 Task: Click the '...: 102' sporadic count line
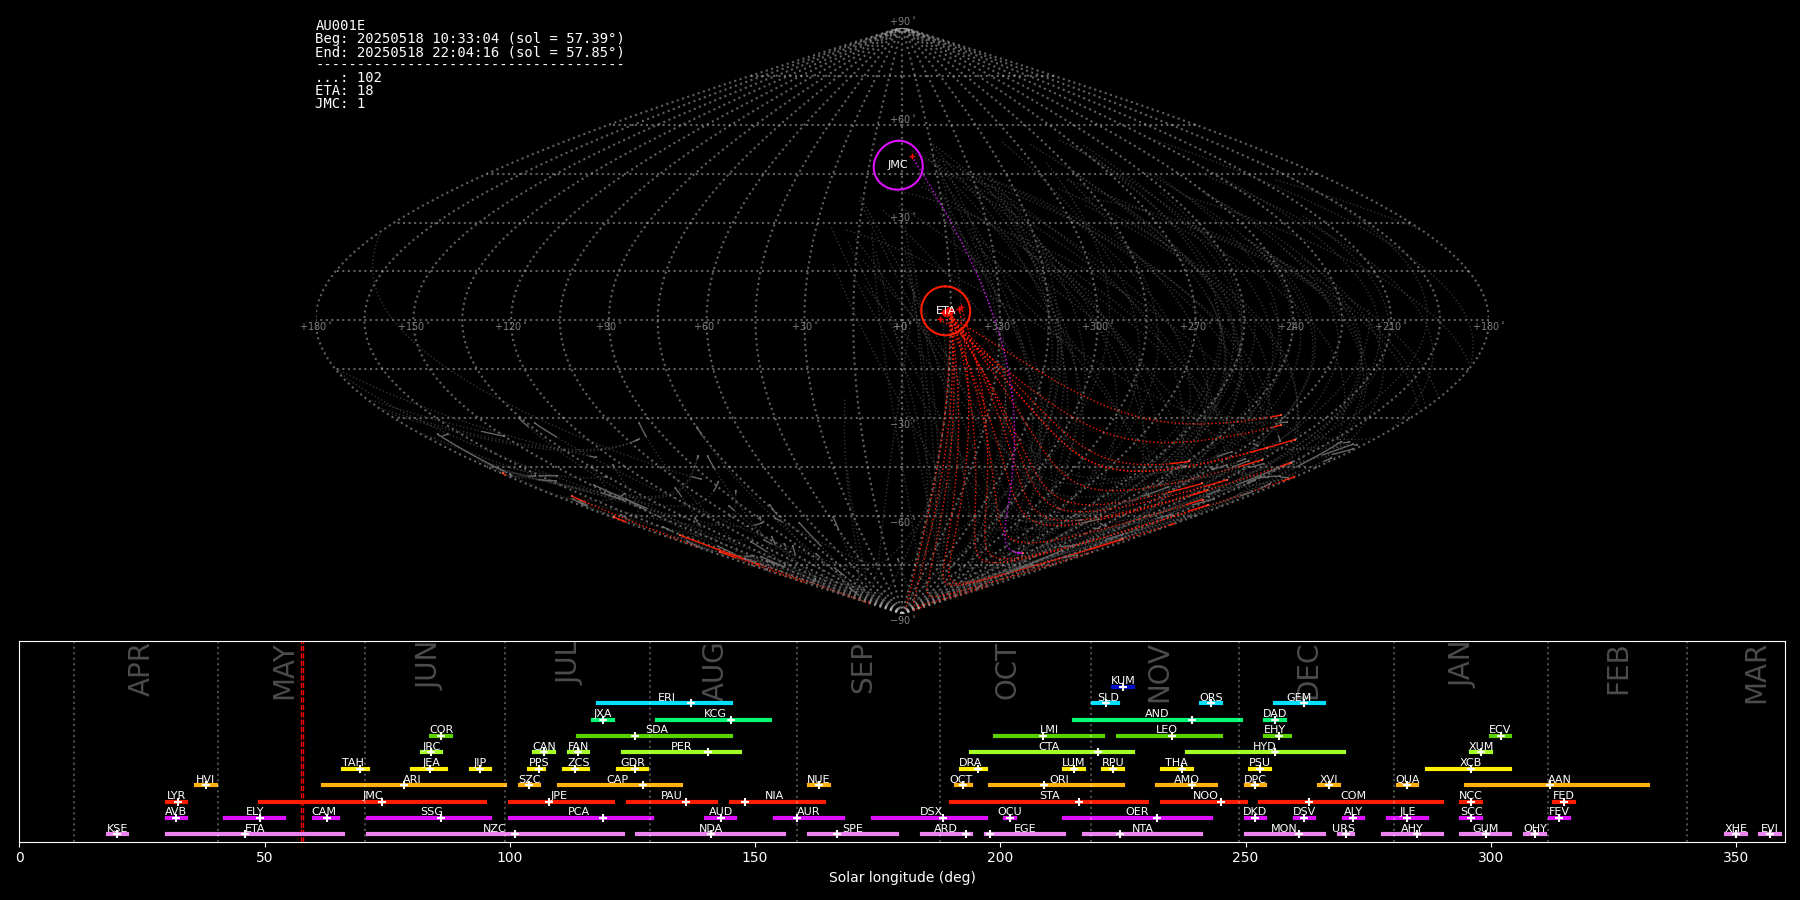pos(348,78)
